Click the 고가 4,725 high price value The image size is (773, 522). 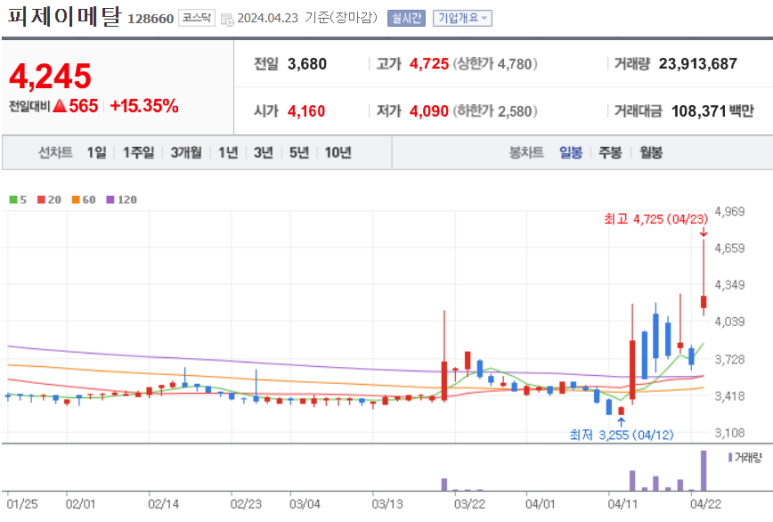(x=429, y=64)
